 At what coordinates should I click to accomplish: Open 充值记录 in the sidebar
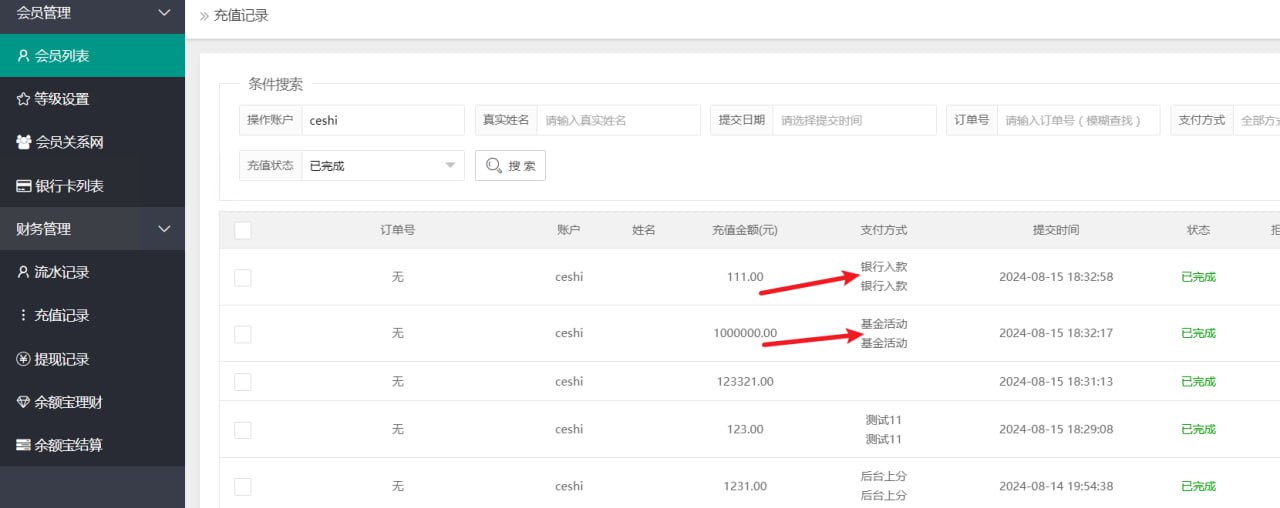(62, 315)
